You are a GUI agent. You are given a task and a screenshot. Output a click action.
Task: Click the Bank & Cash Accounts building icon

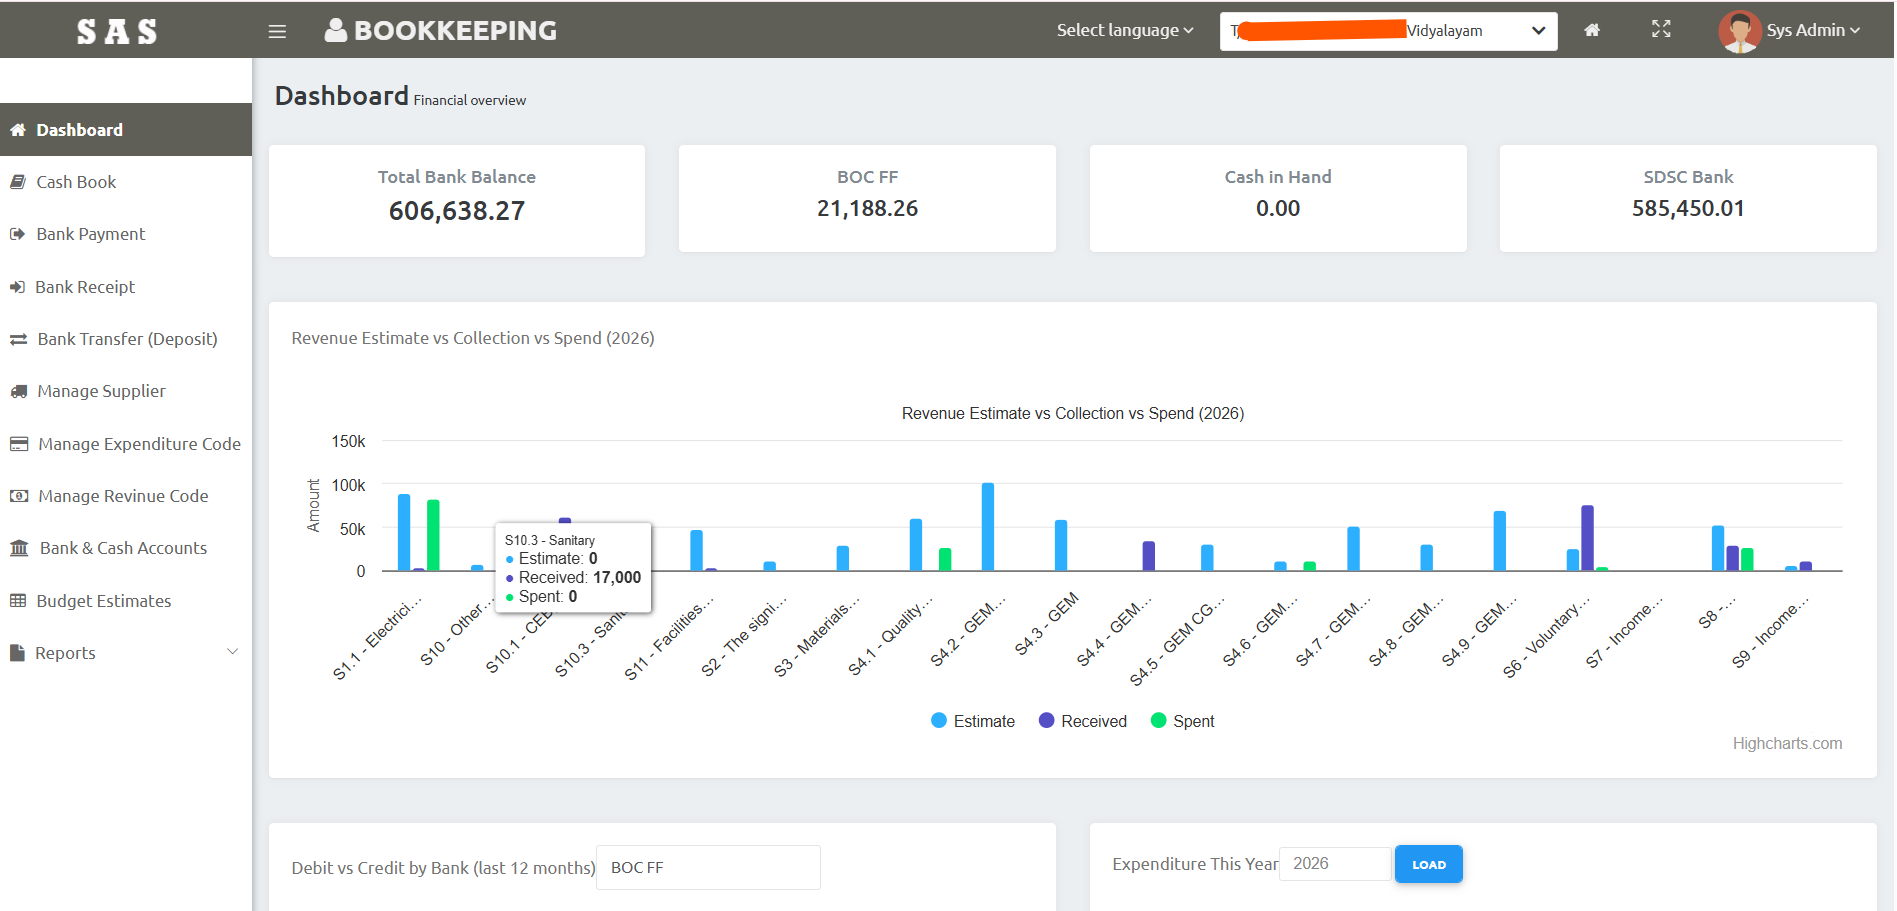[x=19, y=548]
